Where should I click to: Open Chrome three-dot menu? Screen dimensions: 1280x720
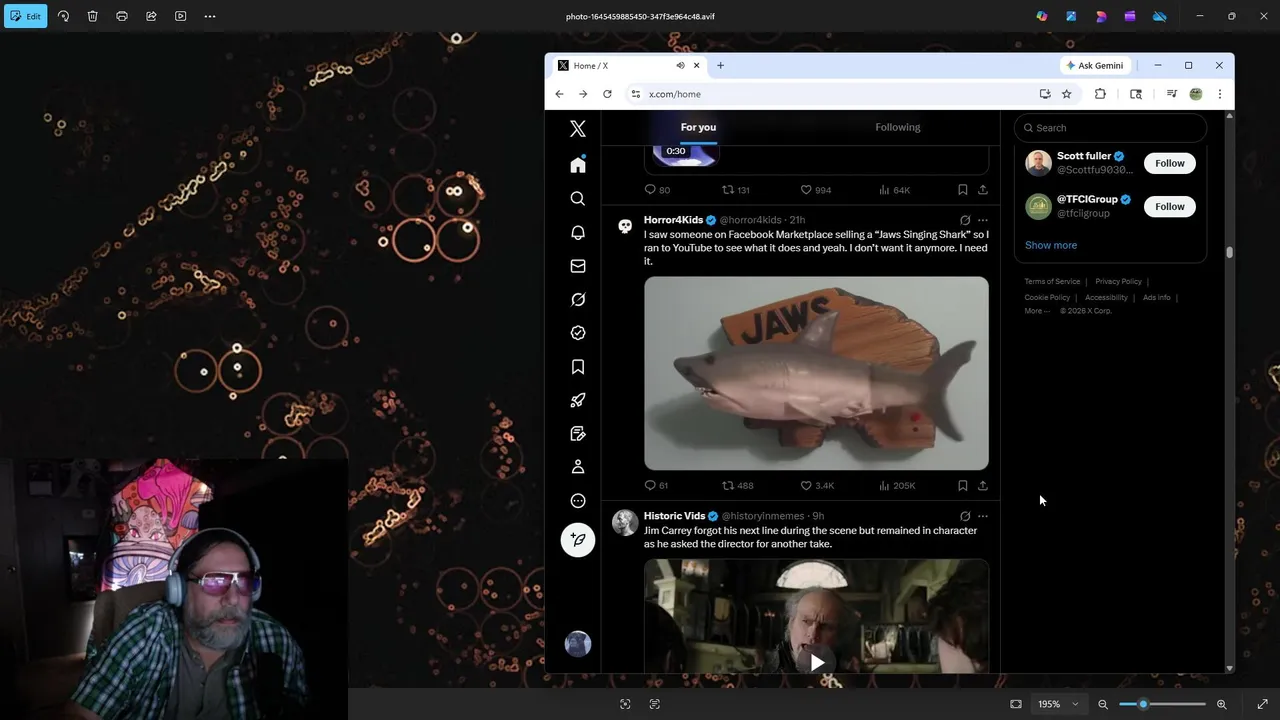click(x=1220, y=94)
